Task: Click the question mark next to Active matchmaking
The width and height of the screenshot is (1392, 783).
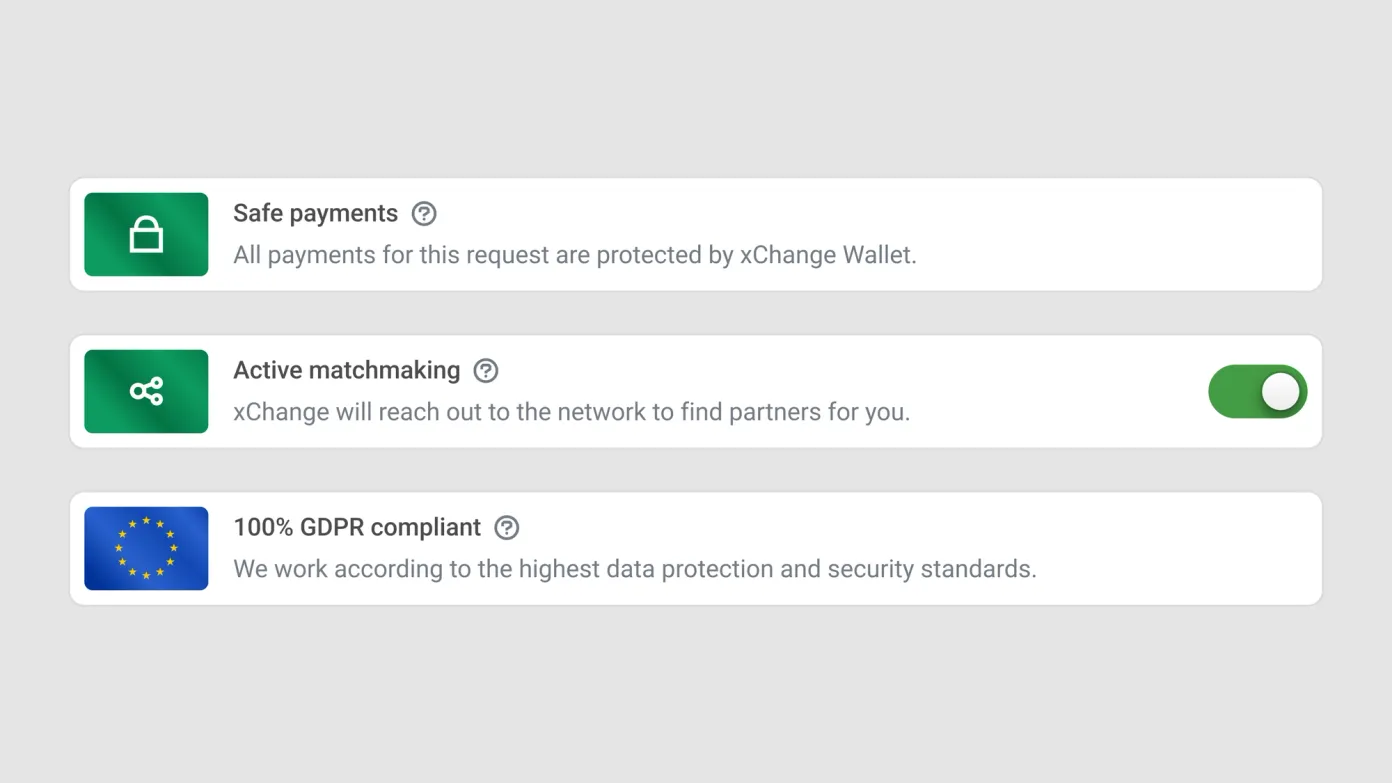Action: 486,370
